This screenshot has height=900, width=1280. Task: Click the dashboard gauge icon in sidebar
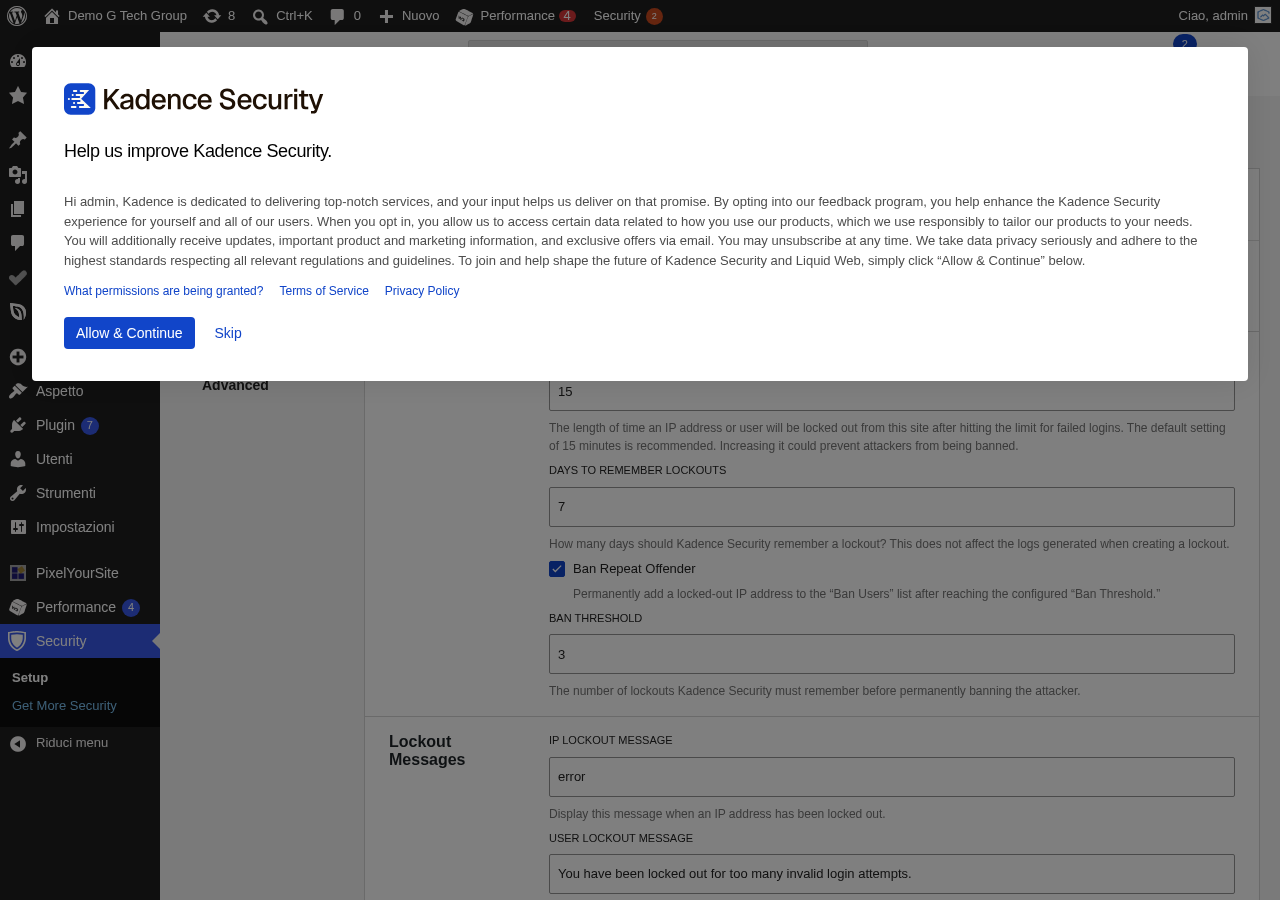17,60
